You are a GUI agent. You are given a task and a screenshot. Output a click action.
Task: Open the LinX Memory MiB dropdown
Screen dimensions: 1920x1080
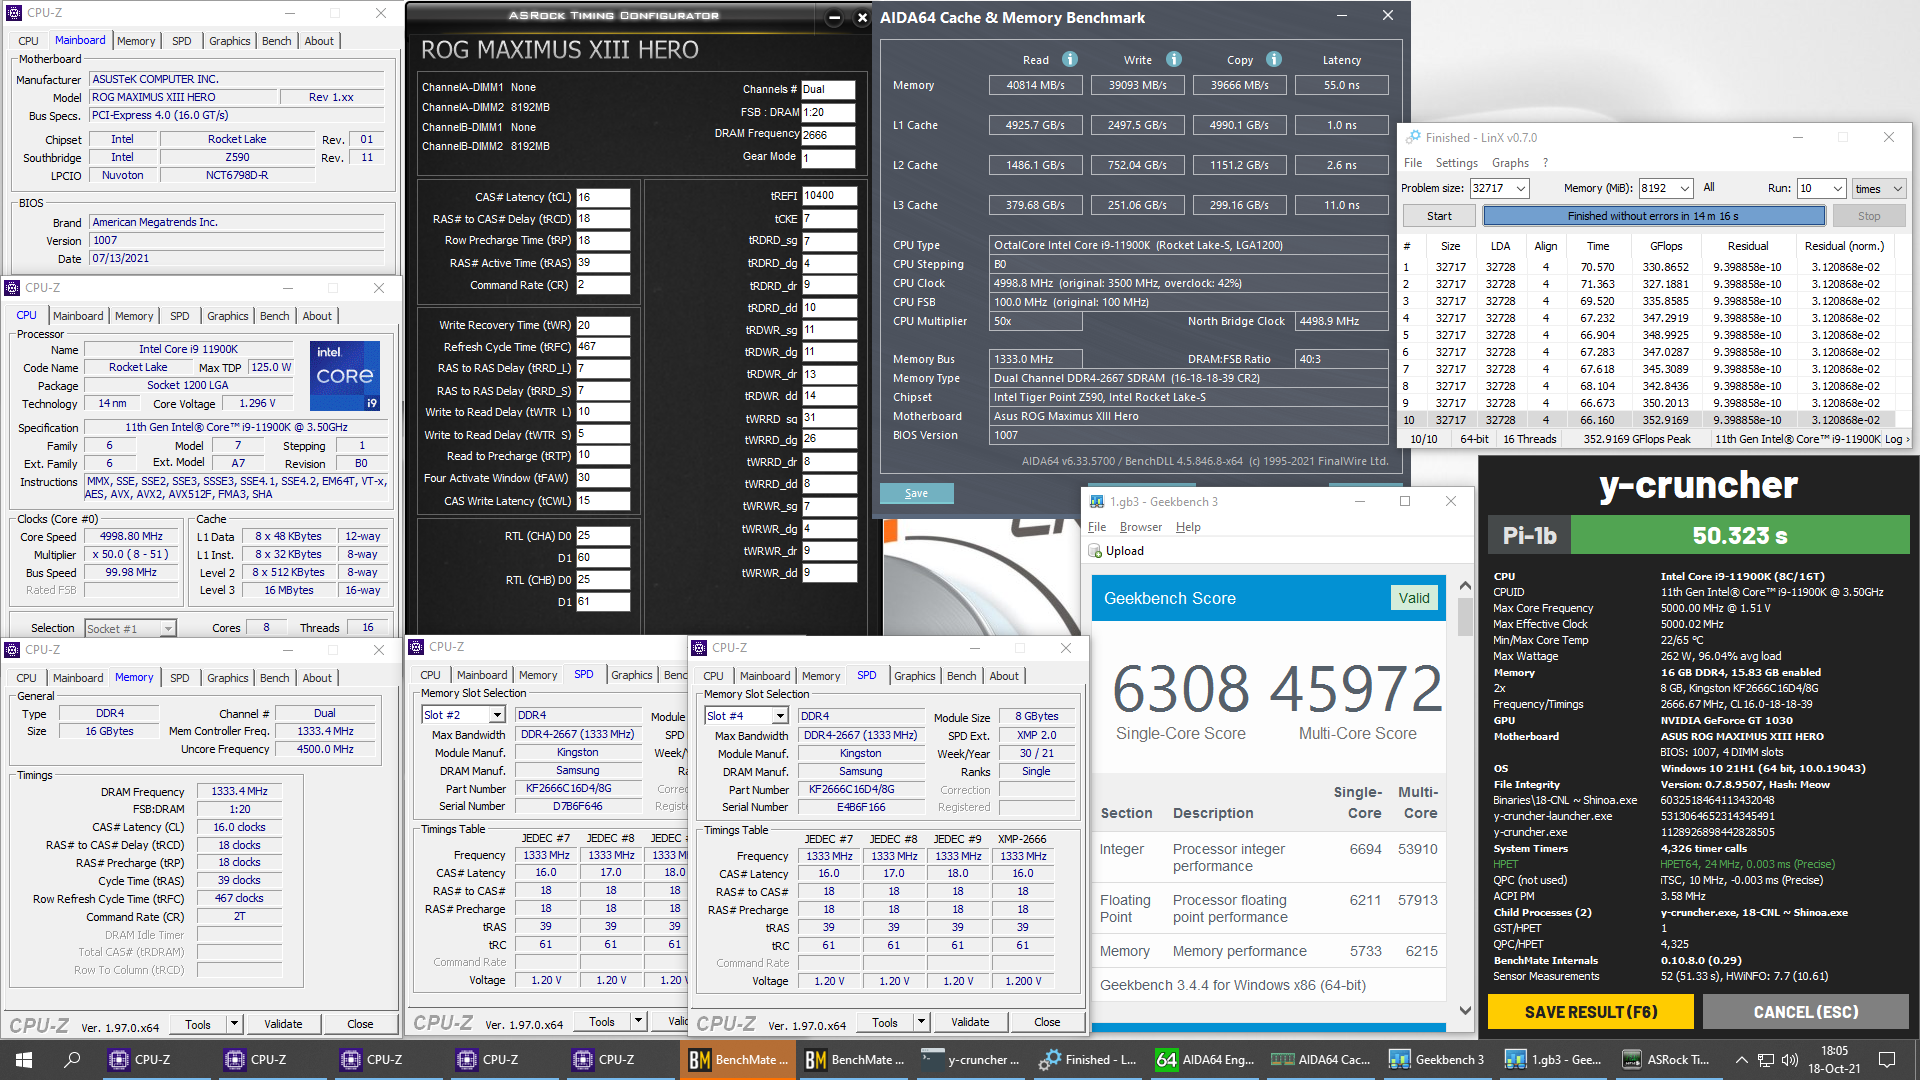[1685, 189]
